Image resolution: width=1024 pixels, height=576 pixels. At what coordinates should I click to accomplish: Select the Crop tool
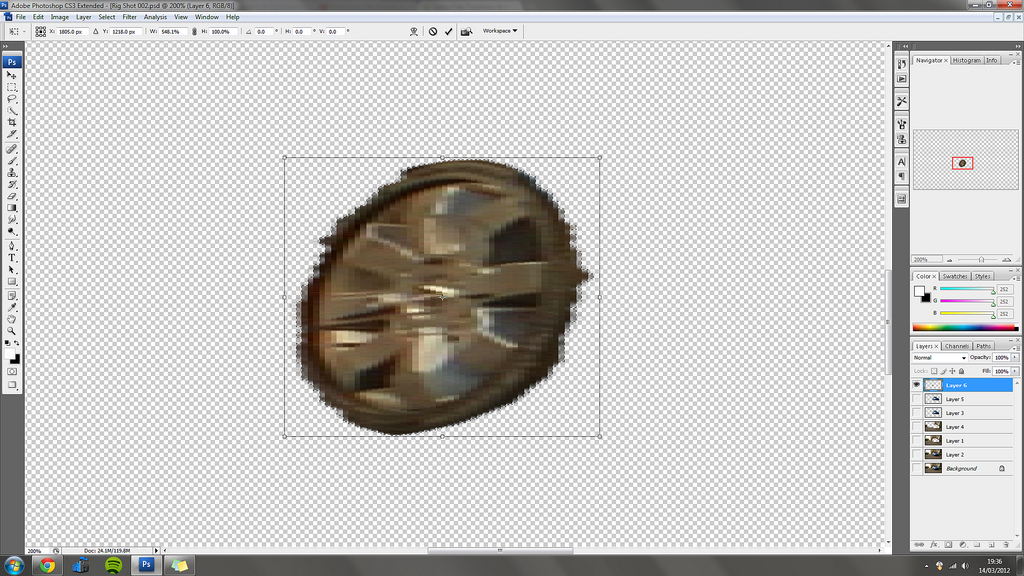click(12, 122)
